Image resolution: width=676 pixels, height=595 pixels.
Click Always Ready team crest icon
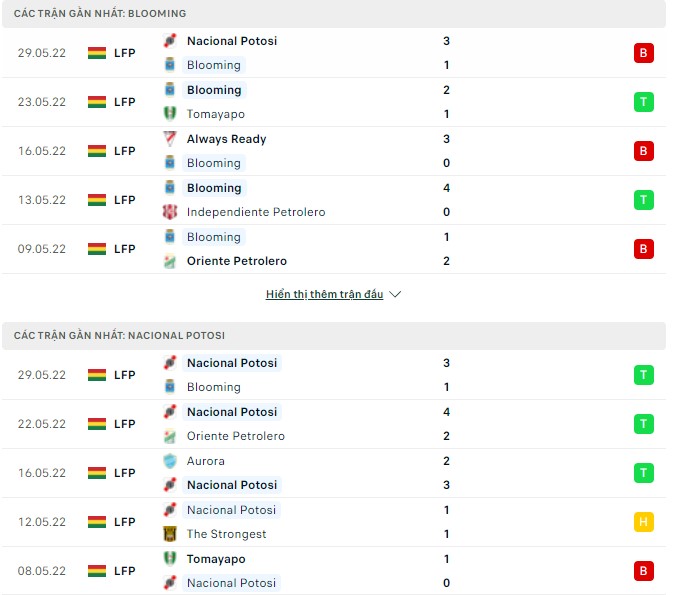pyautogui.click(x=169, y=139)
